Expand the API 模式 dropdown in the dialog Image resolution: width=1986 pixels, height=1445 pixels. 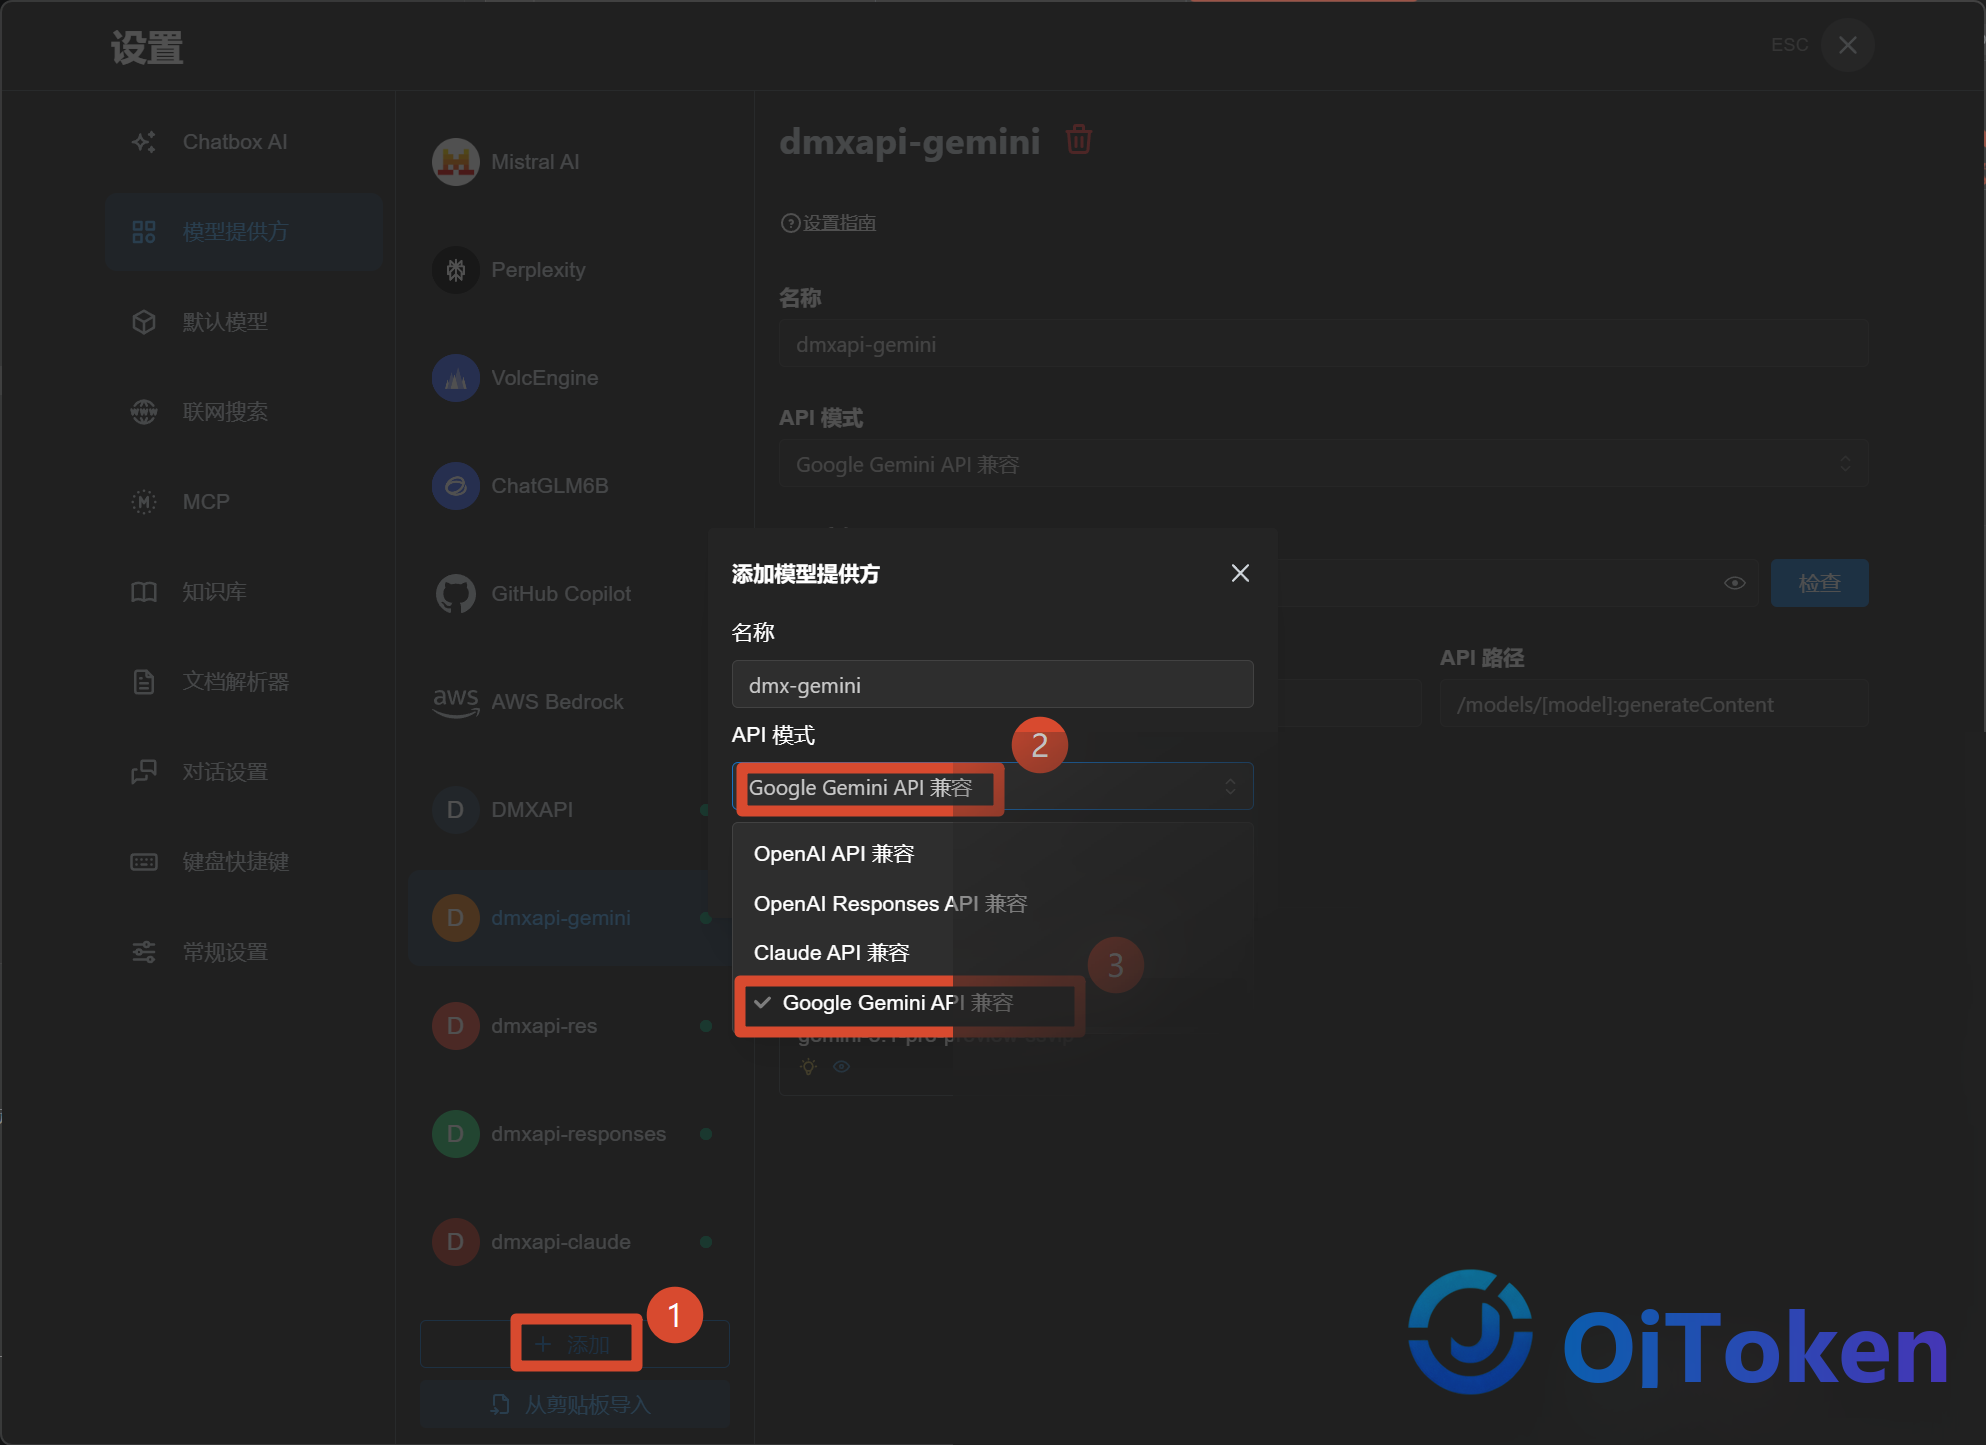point(992,788)
